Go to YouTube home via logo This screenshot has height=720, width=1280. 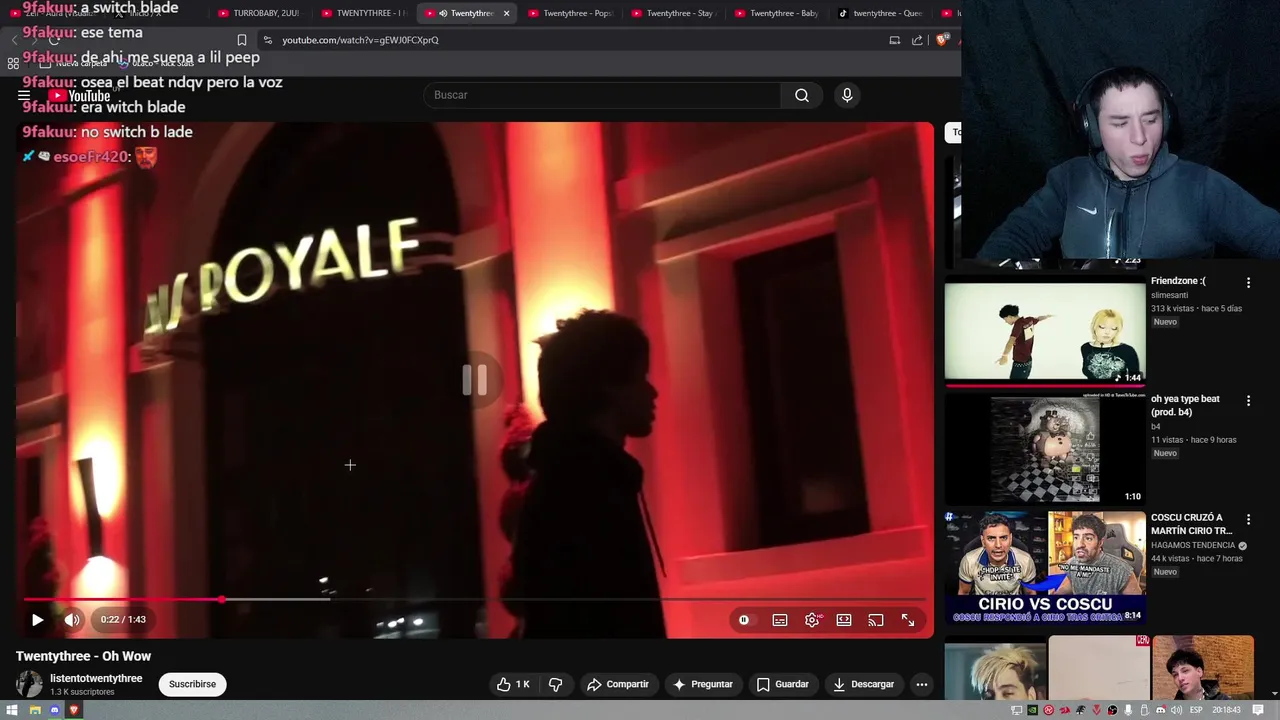pos(79,96)
